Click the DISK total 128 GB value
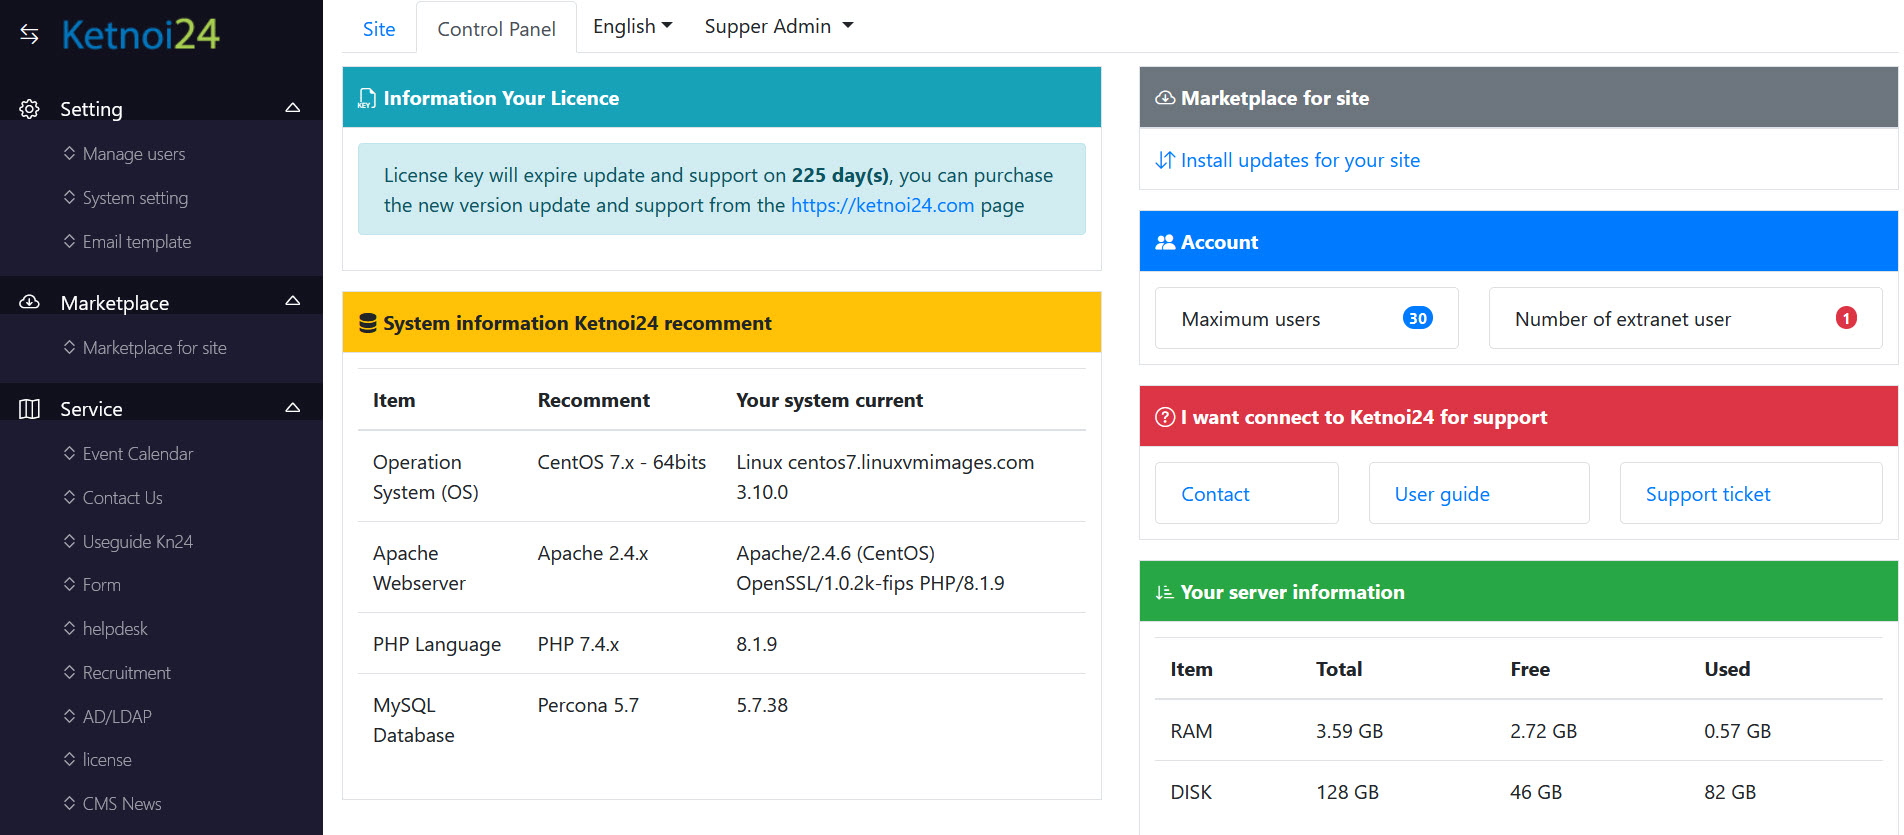 click(x=1348, y=792)
